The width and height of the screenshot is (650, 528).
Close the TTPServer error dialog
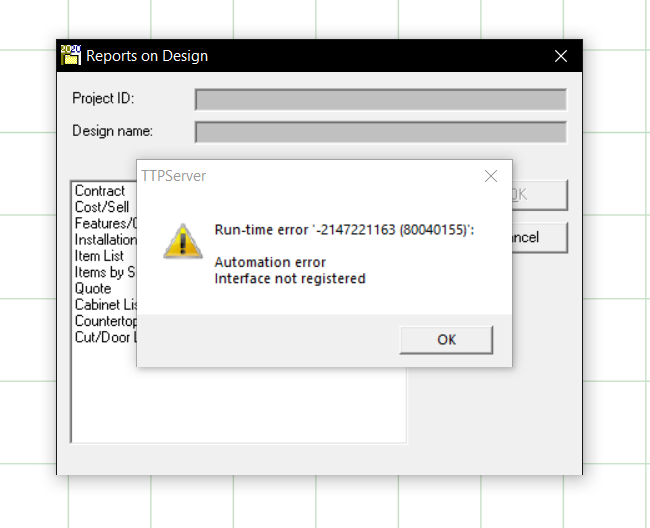(491, 176)
